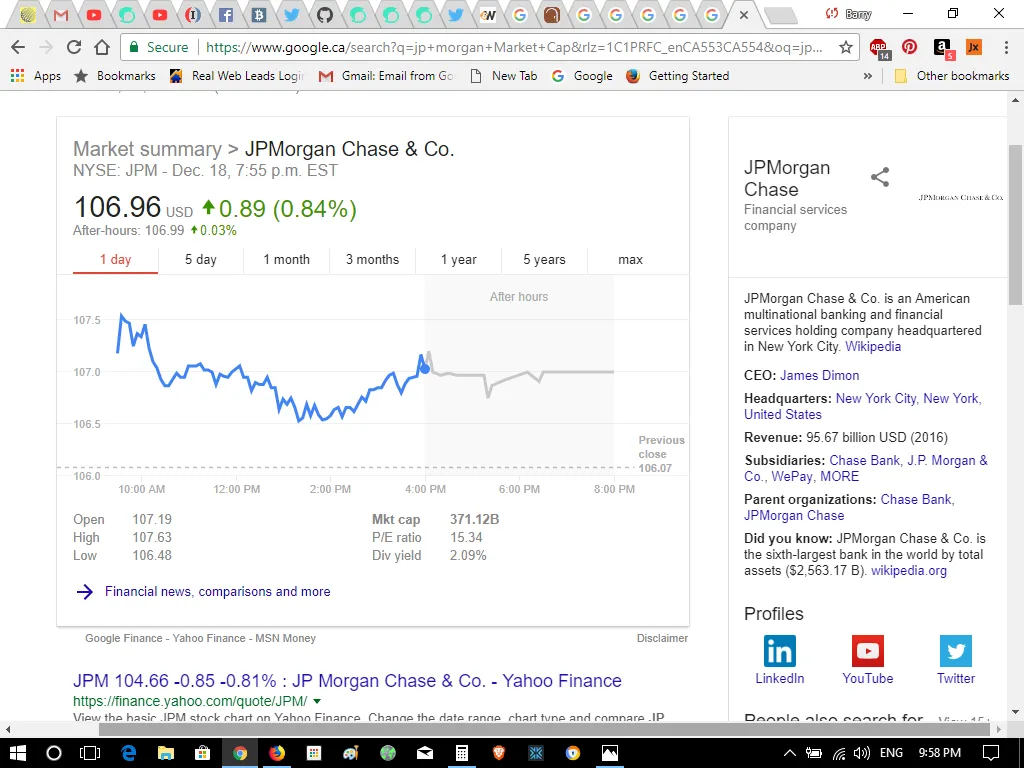The image size is (1024, 768).
Task: Open JPMorgan's YouTube profile
Action: 867,660
